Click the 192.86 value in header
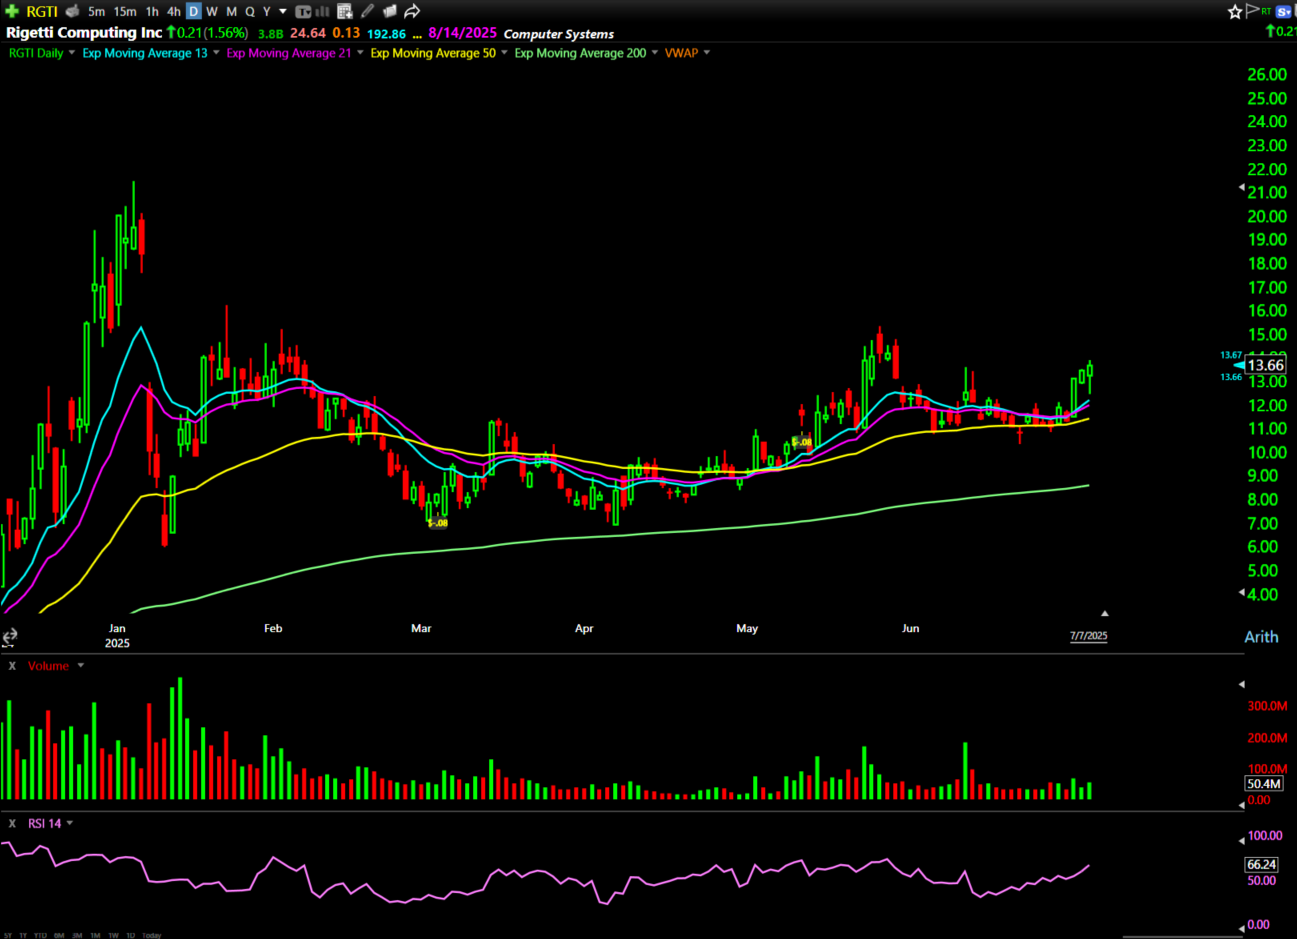The width and height of the screenshot is (1297, 939). pos(386,34)
